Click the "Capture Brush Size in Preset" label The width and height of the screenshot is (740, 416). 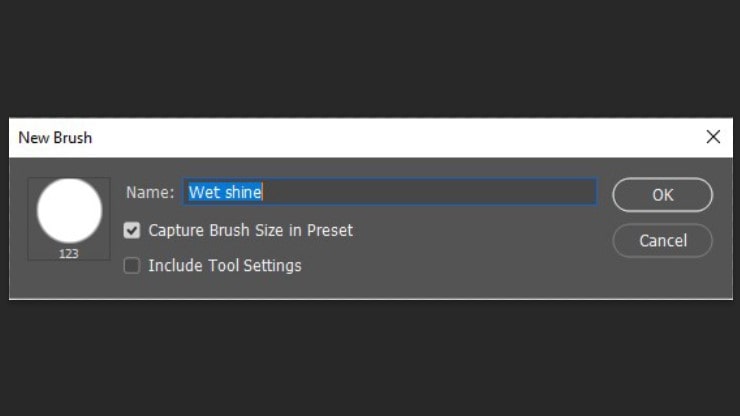250,230
